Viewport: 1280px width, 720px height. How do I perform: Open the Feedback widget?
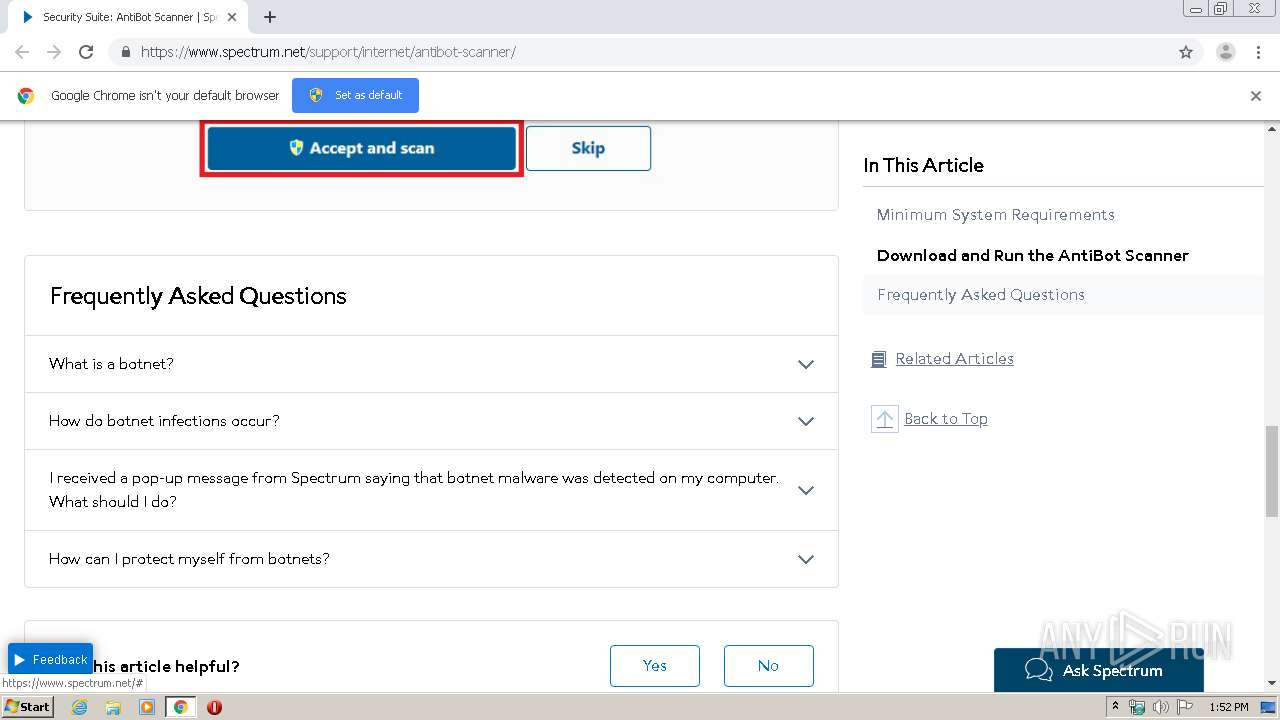[x=50, y=660]
